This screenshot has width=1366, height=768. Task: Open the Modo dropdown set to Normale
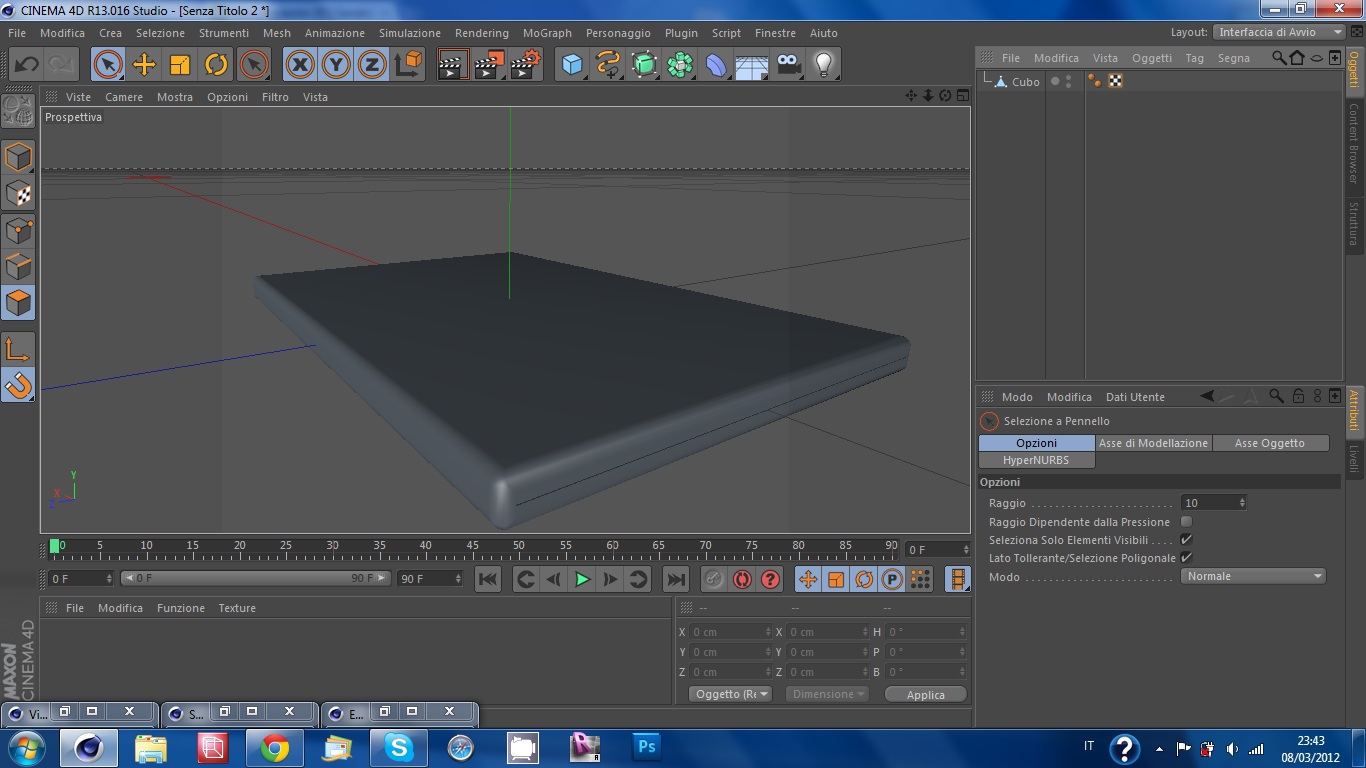1253,577
